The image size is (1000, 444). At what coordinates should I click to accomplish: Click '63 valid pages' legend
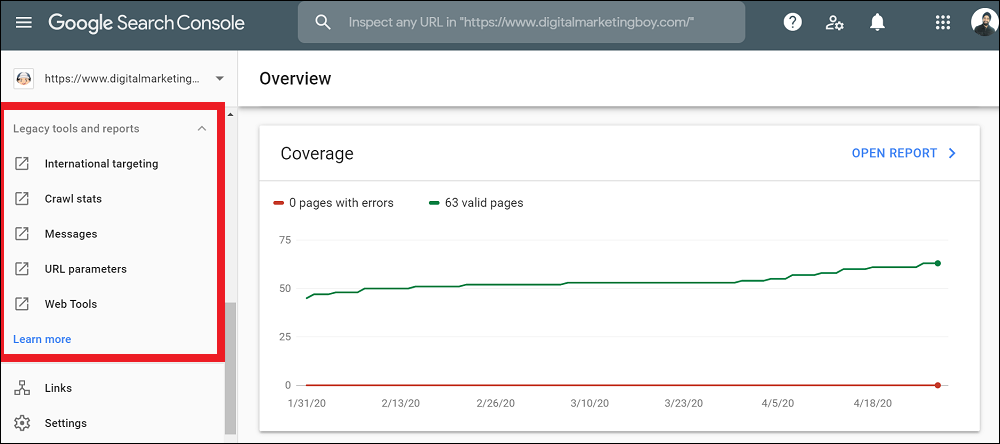pos(476,204)
